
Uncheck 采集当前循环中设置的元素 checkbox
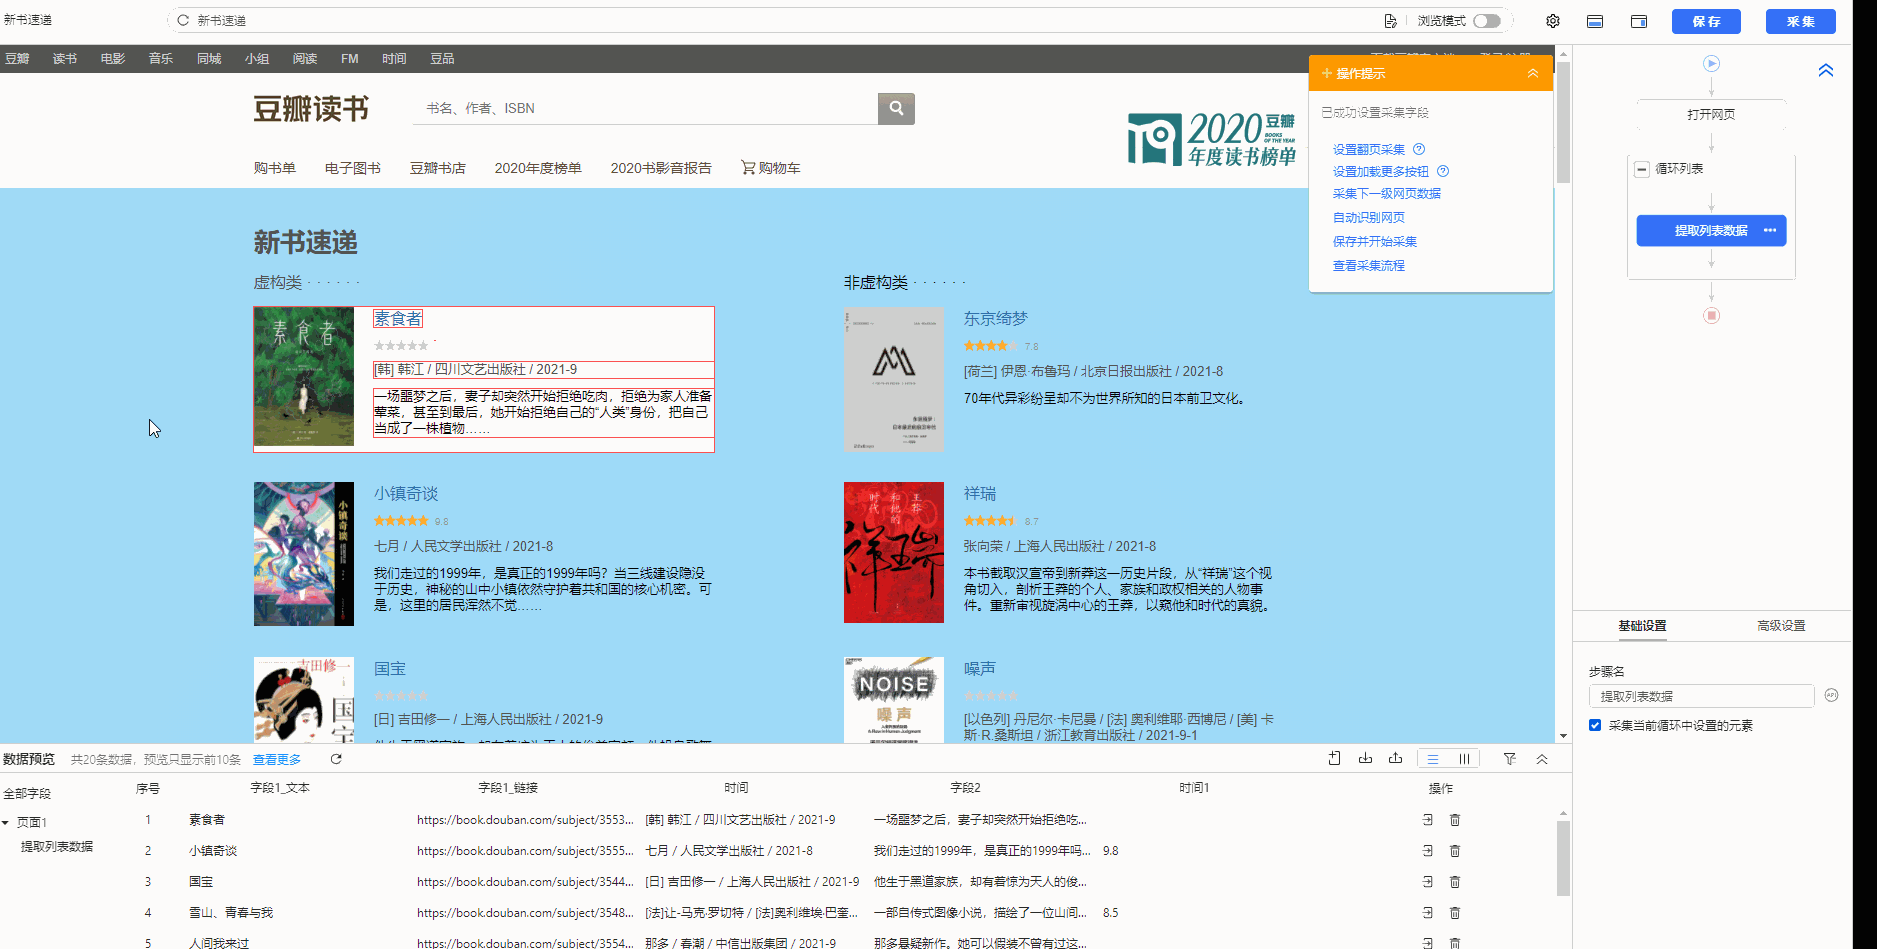1595,725
